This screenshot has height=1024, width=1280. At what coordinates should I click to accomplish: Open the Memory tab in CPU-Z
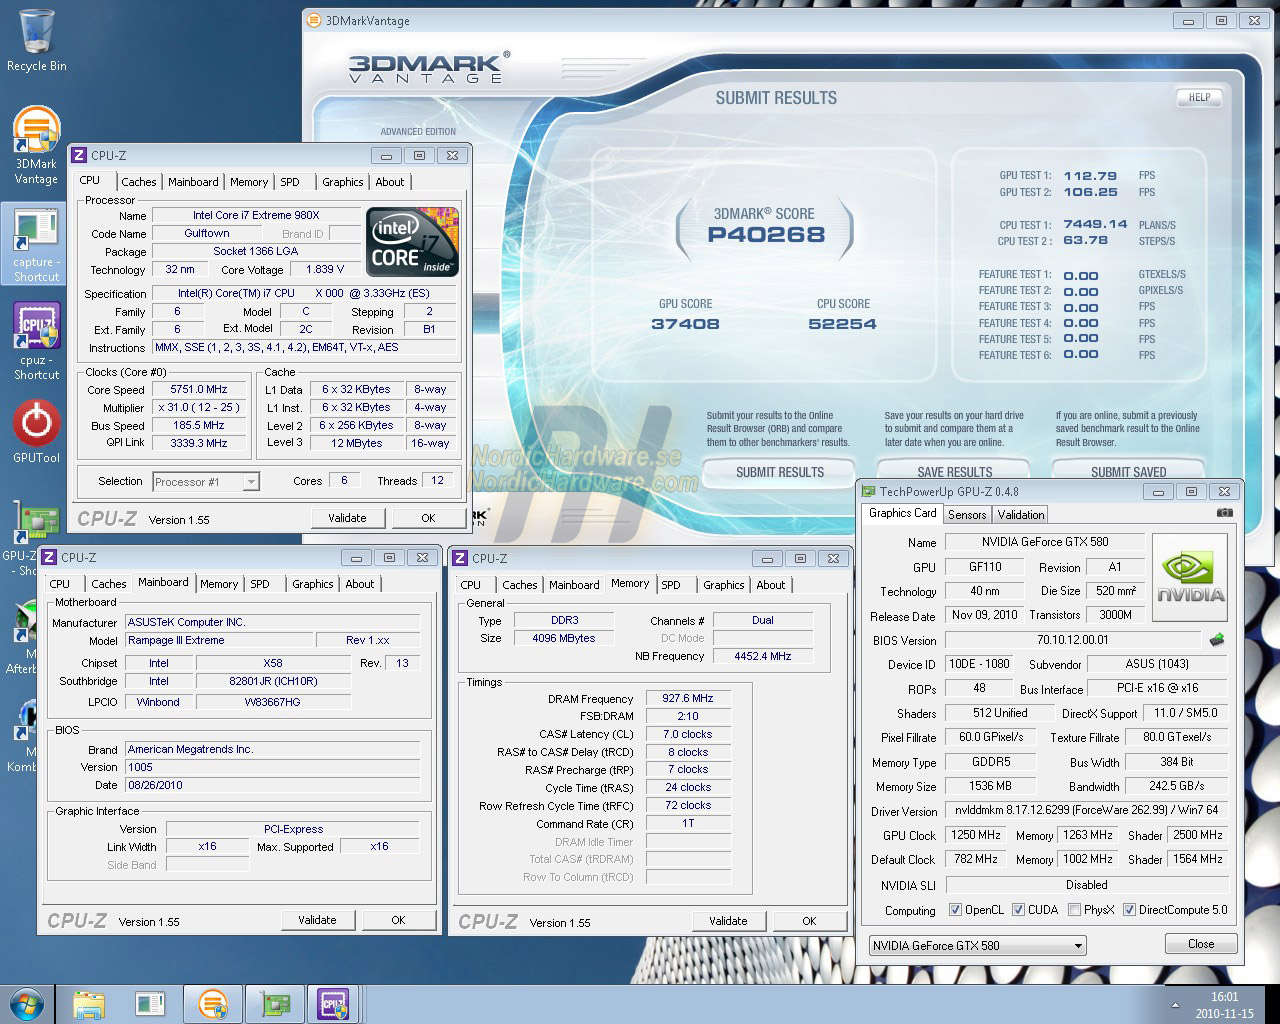coord(248,181)
